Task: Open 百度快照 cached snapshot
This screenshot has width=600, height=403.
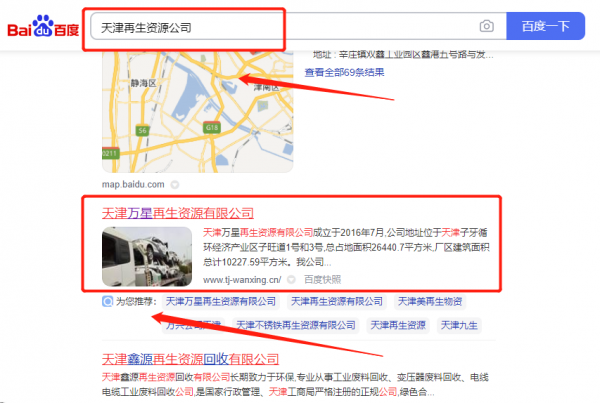Action: click(x=322, y=280)
